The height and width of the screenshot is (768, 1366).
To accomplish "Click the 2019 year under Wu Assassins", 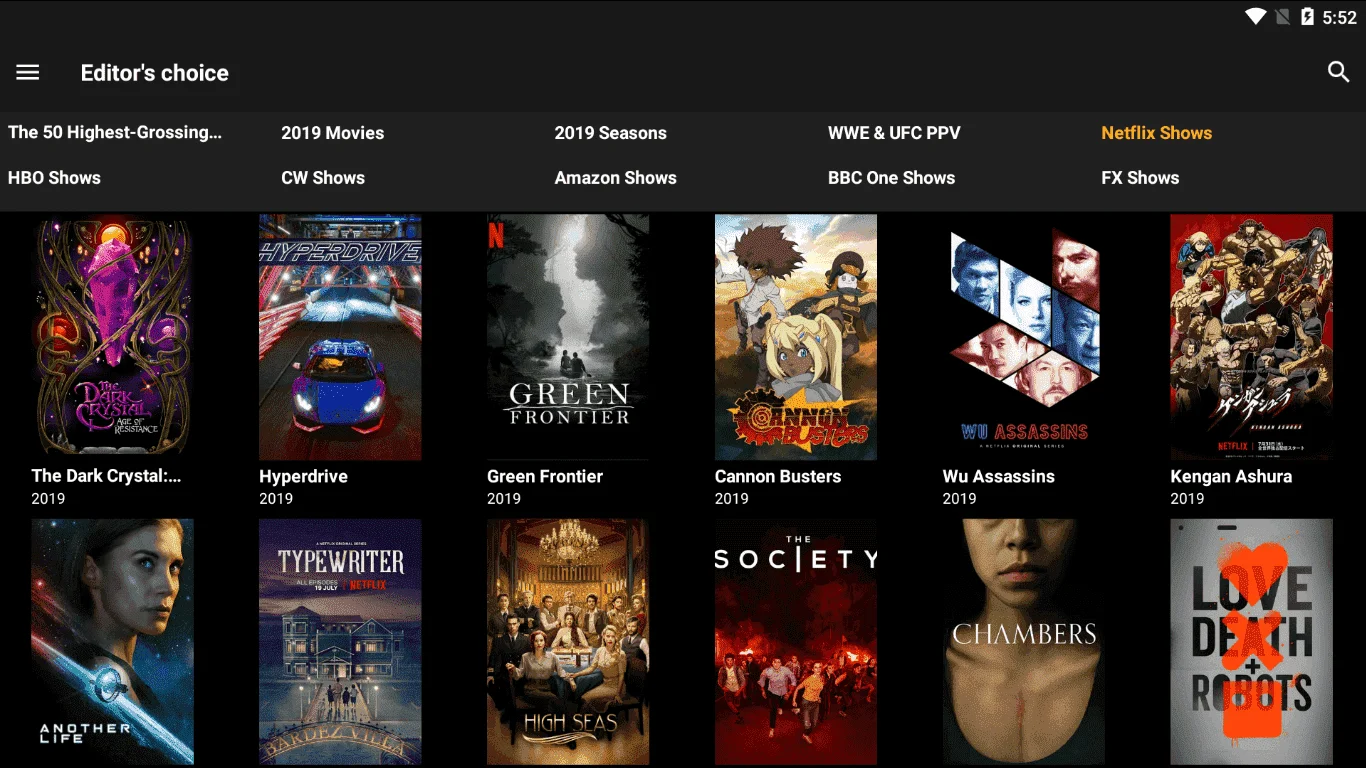I will 960,498.
